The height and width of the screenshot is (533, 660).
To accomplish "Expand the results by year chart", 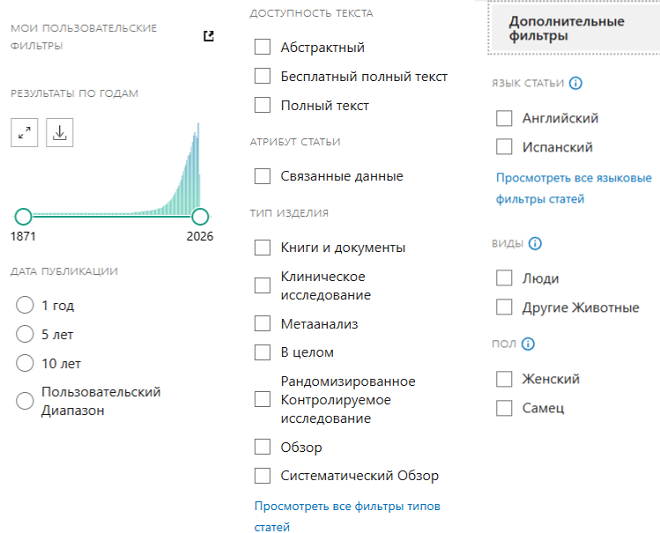I will pyautogui.click(x=25, y=132).
